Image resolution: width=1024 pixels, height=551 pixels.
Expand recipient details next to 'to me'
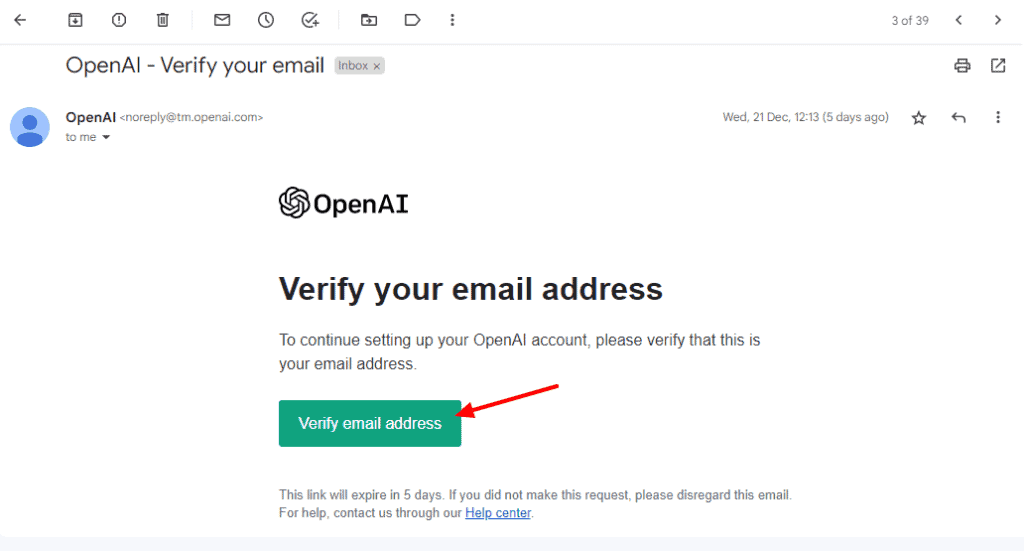[x=106, y=138]
